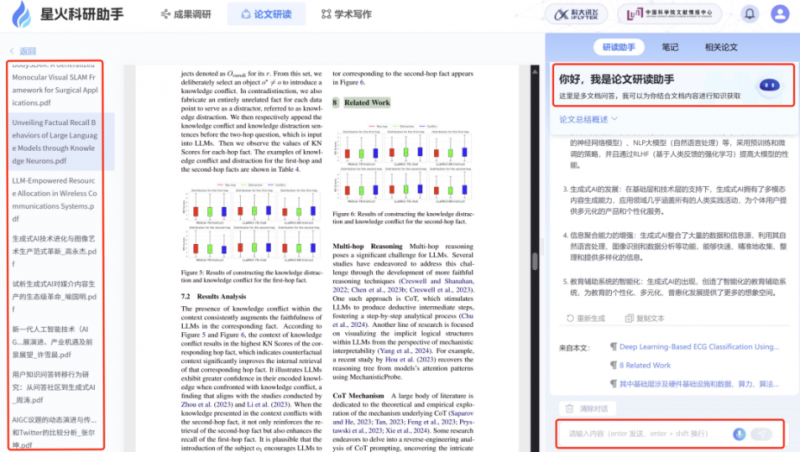Open the user profile avatar
The height and width of the screenshot is (452, 800).
pos(780,14)
